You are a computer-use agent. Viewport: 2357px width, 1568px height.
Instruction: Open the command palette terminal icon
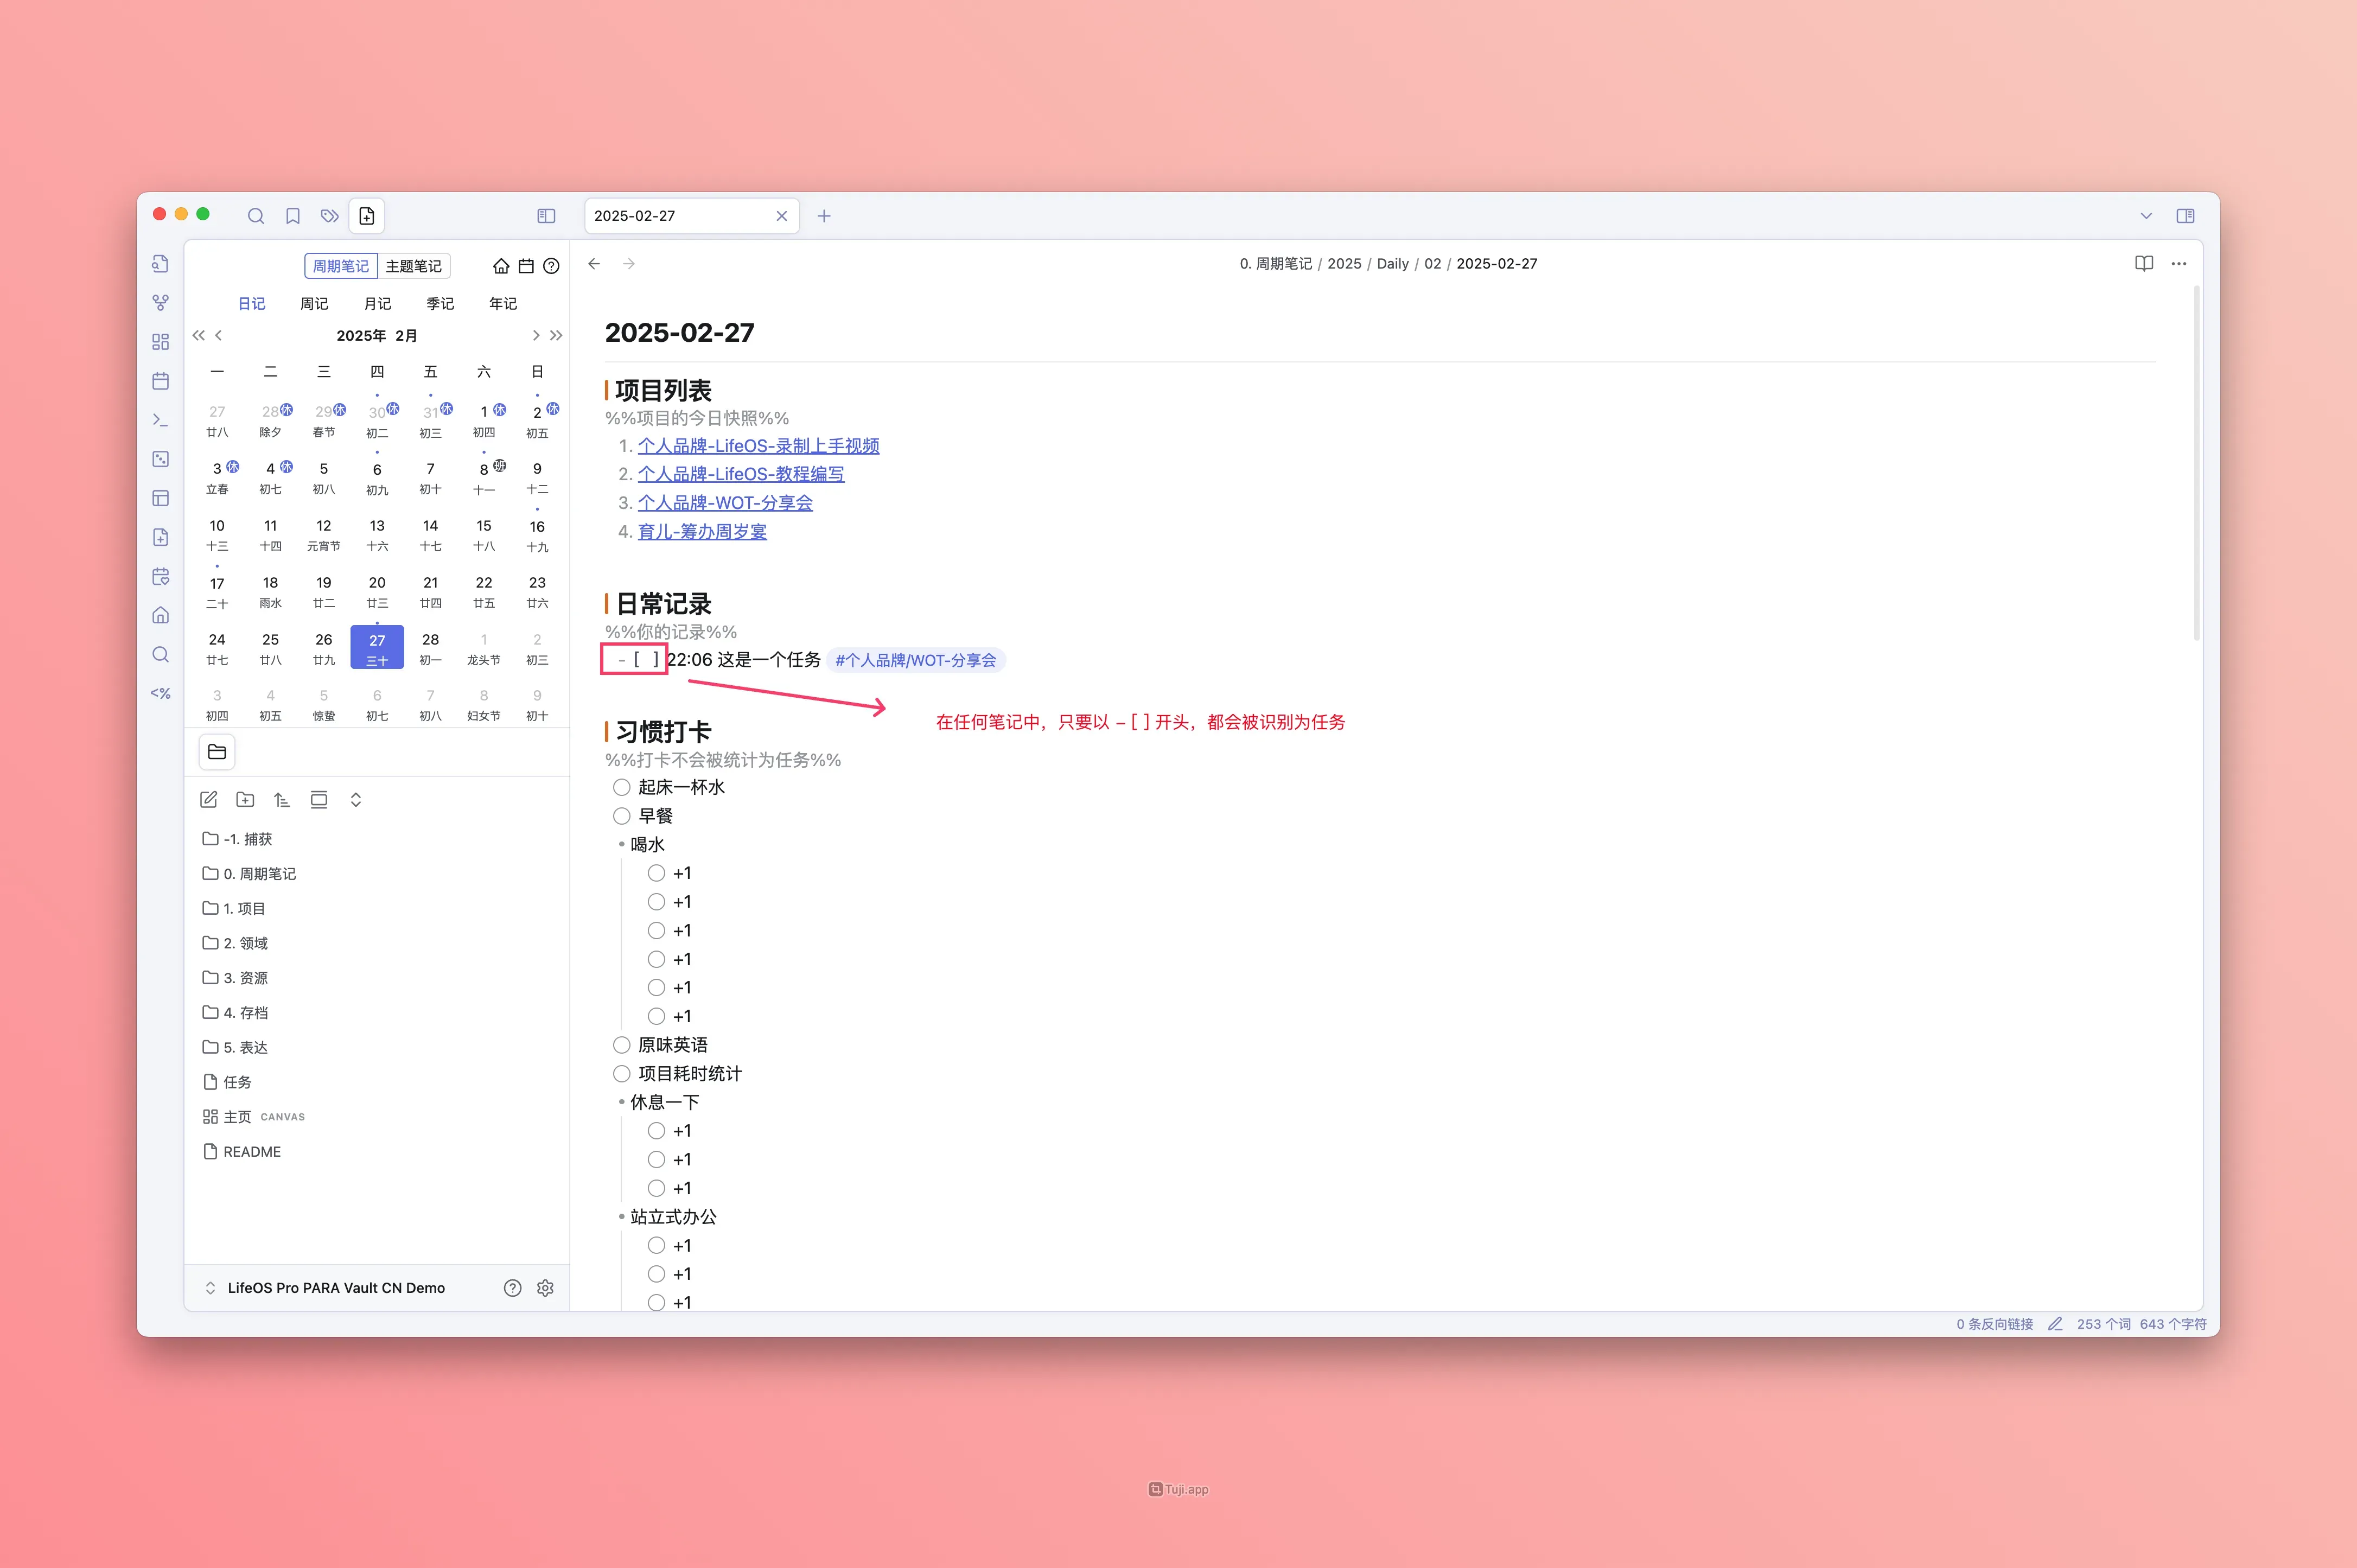tap(160, 420)
